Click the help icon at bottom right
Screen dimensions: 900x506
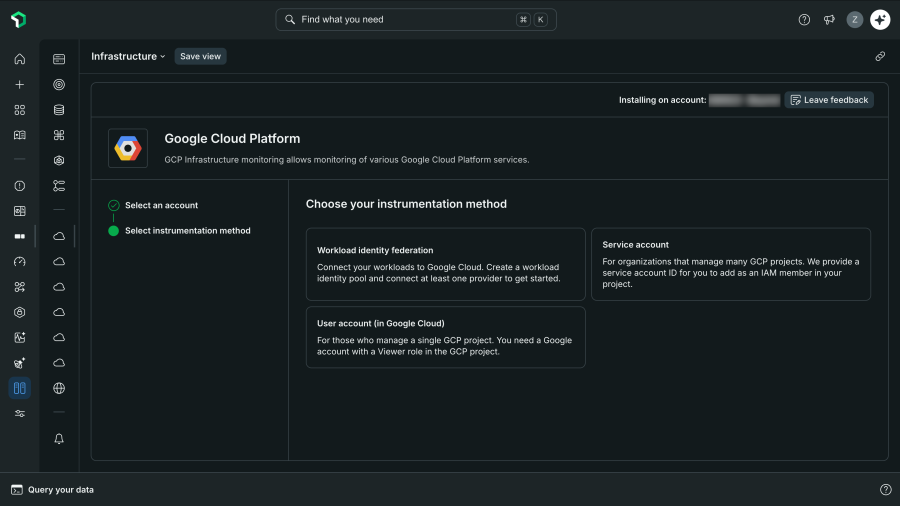coord(886,489)
